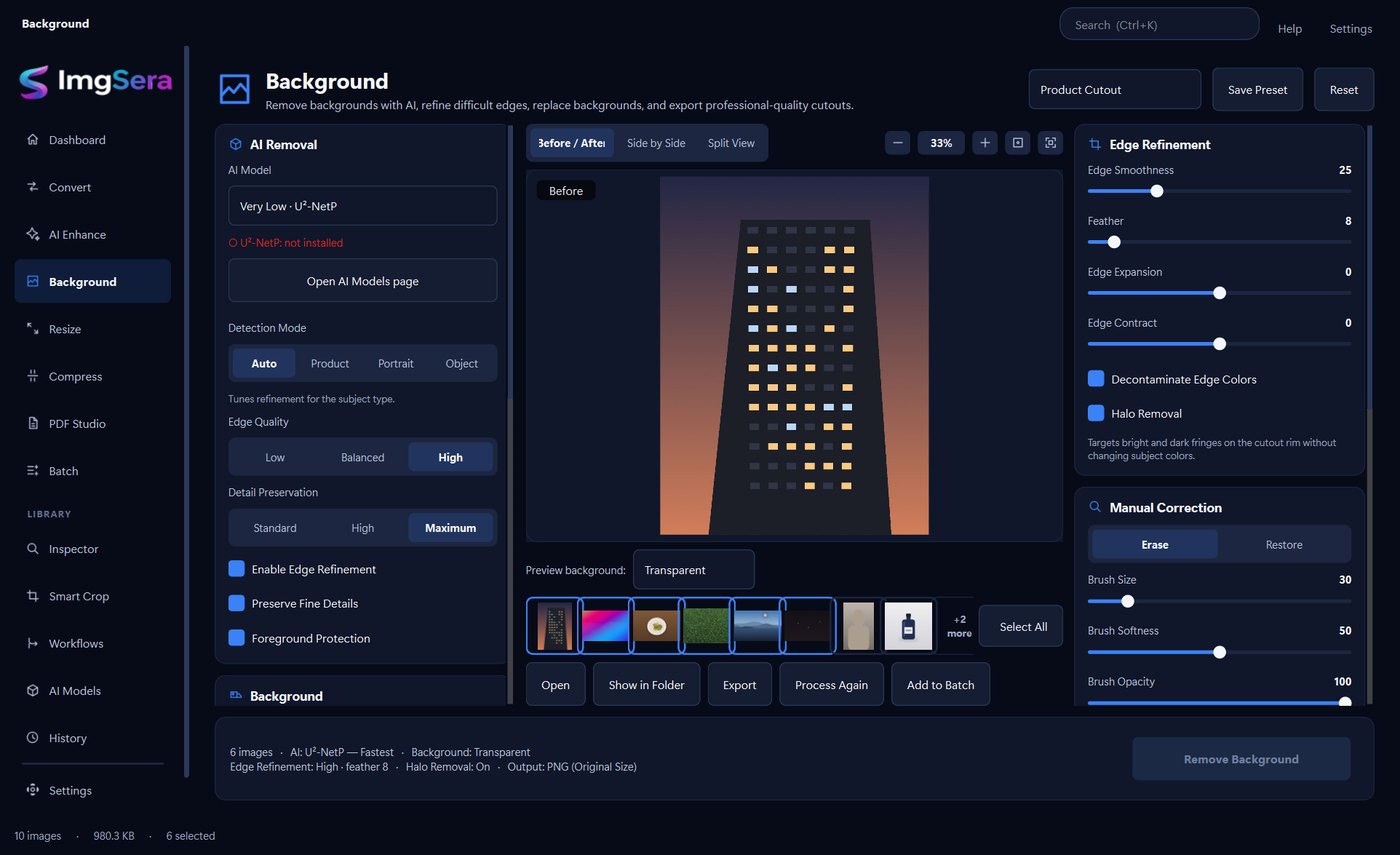Toggle the Foreground Protection checkbox
This screenshot has height=855, width=1400.
pyautogui.click(x=237, y=638)
